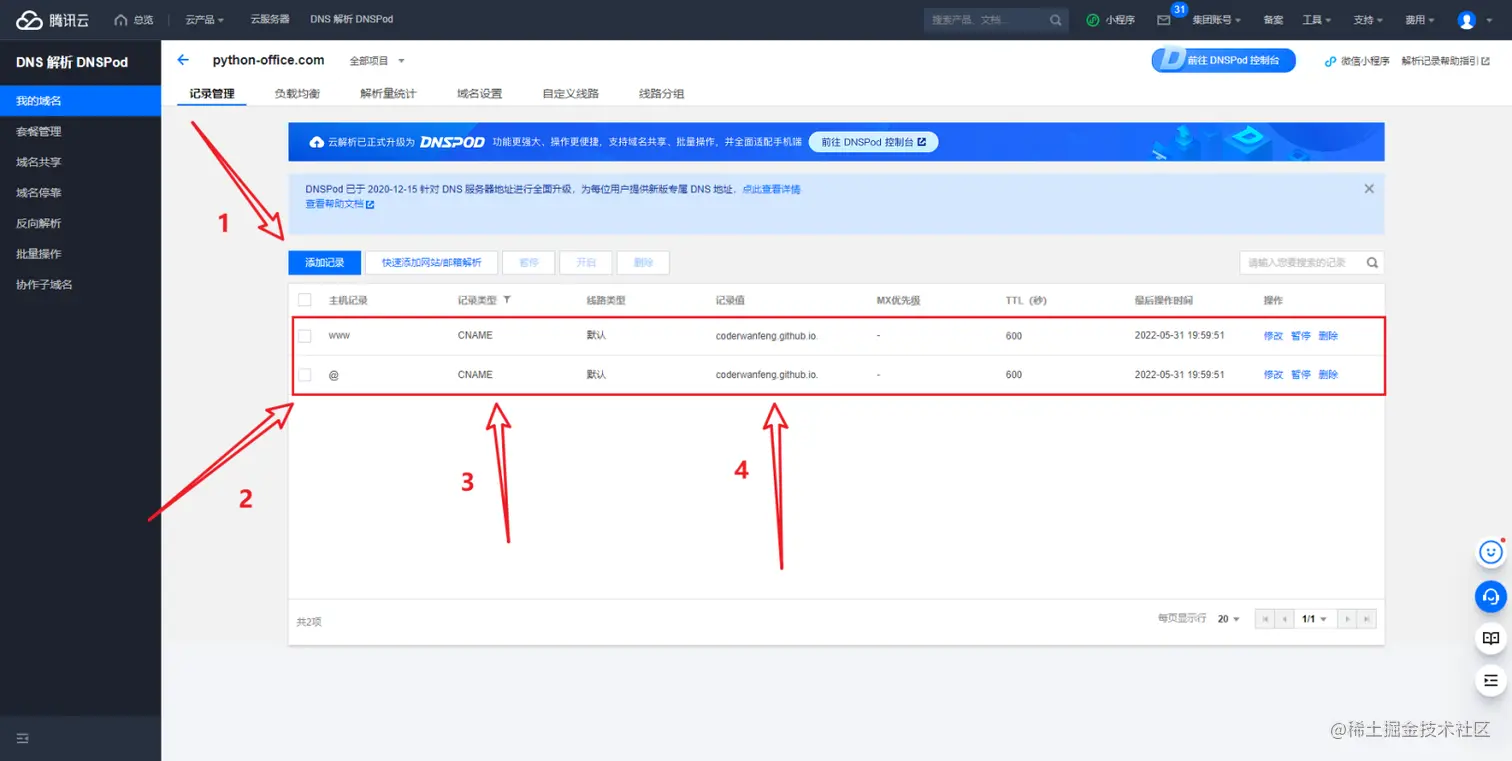Switch to the 域名设置 tab

pos(479,94)
